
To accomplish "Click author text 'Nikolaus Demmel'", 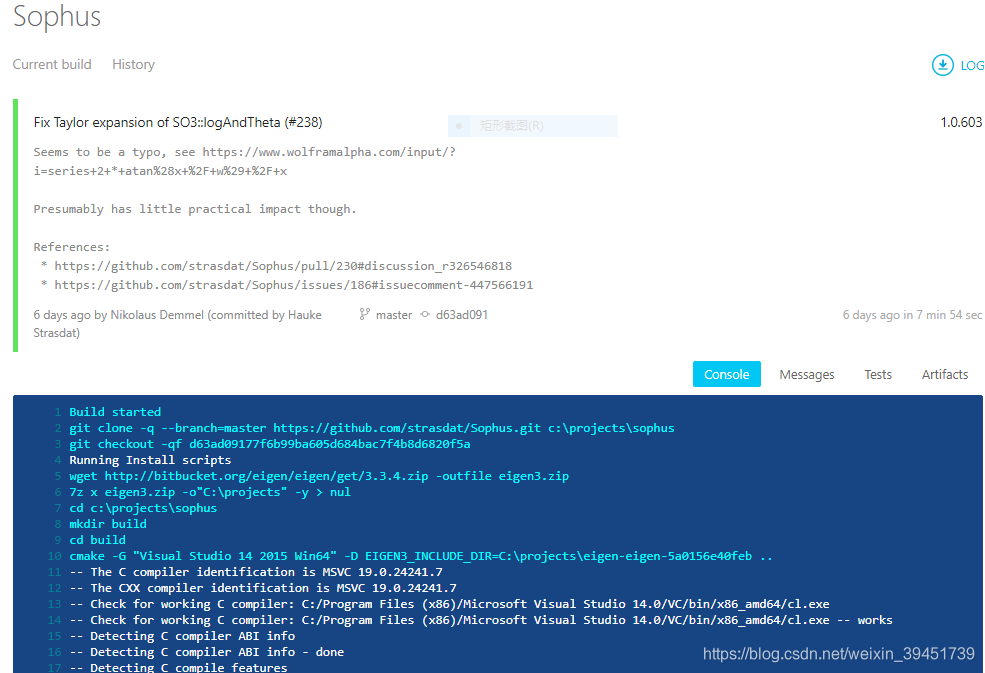I will [157, 315].
